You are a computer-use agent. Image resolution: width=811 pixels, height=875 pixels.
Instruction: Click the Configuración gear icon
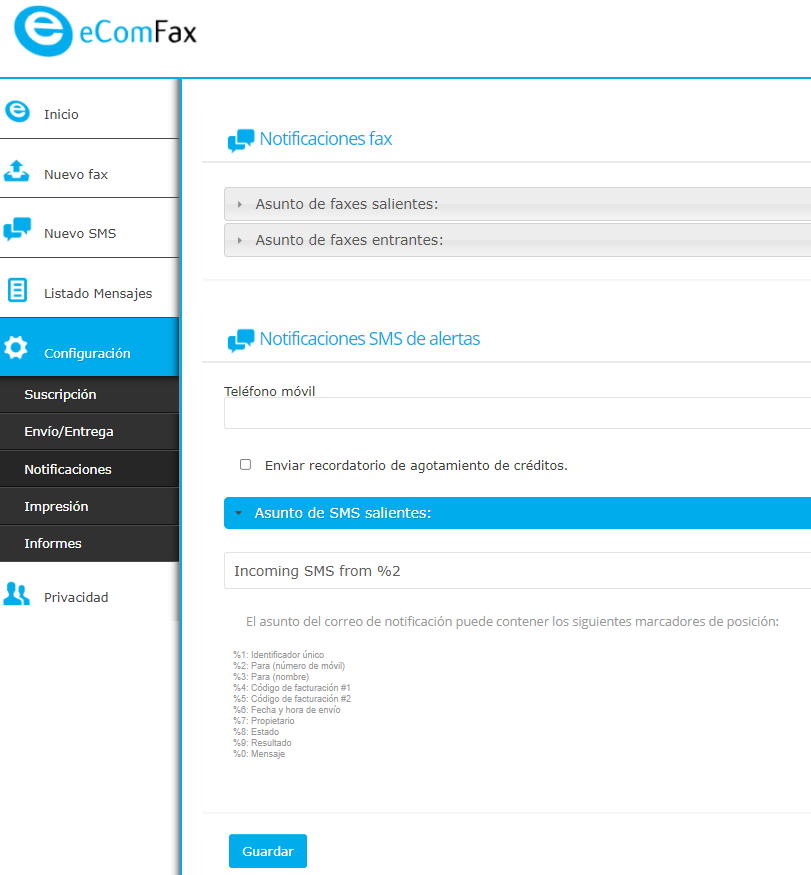16,348
